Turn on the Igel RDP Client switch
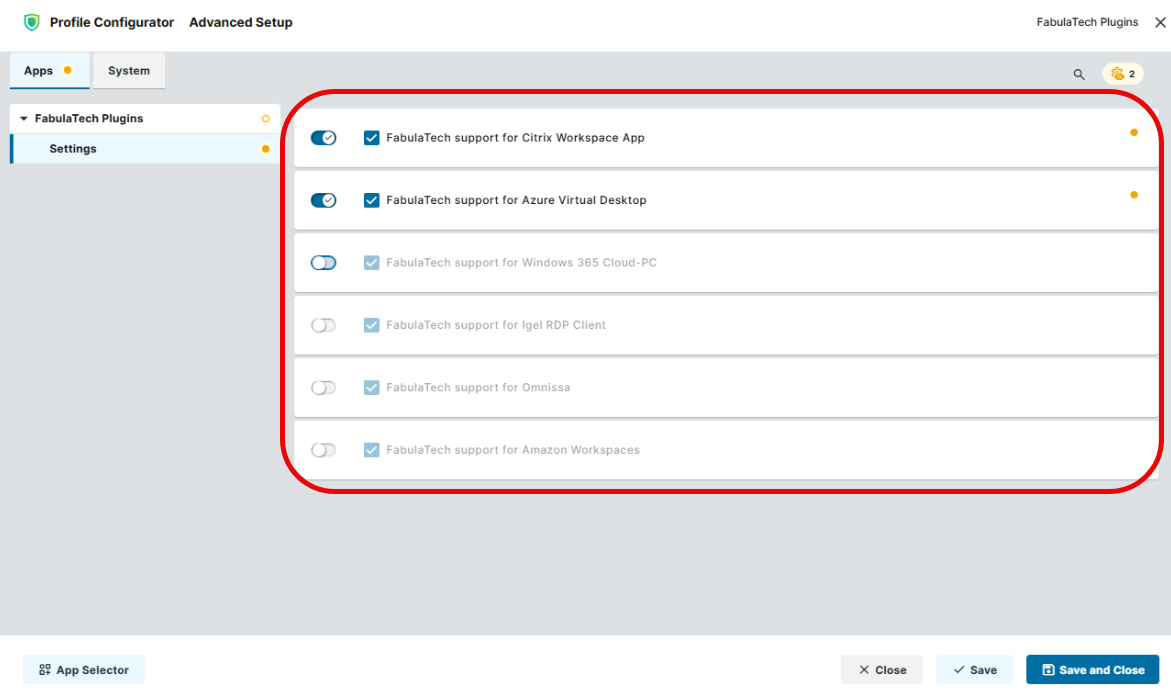This screenshot has width=1171, height=691. click(x=323, y=325)
